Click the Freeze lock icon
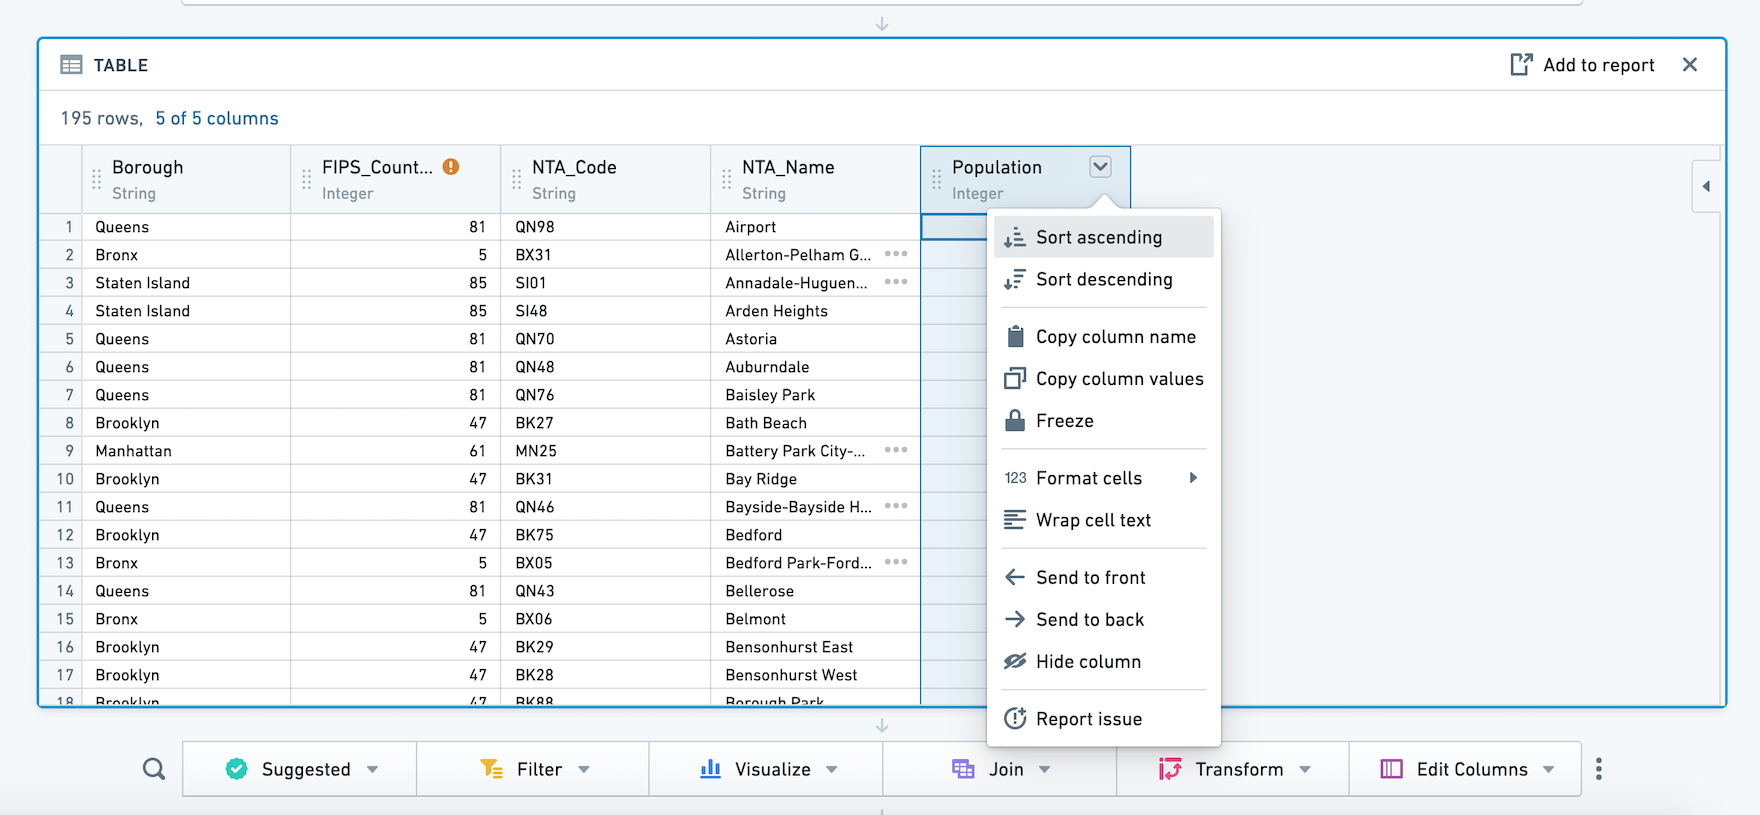This screenshot has width=1760, height=815. pyautogui.click(x=1015, y=420)
